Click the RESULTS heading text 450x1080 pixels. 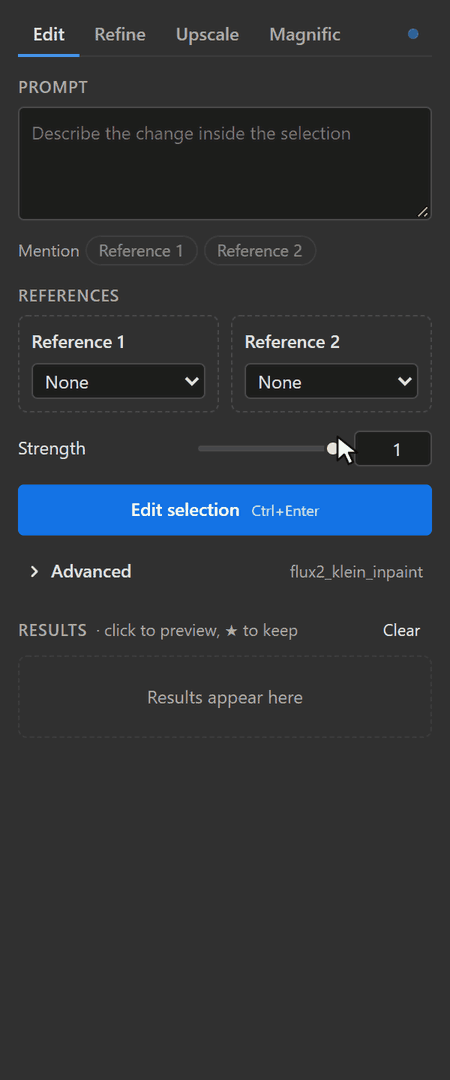pos(52,630)
